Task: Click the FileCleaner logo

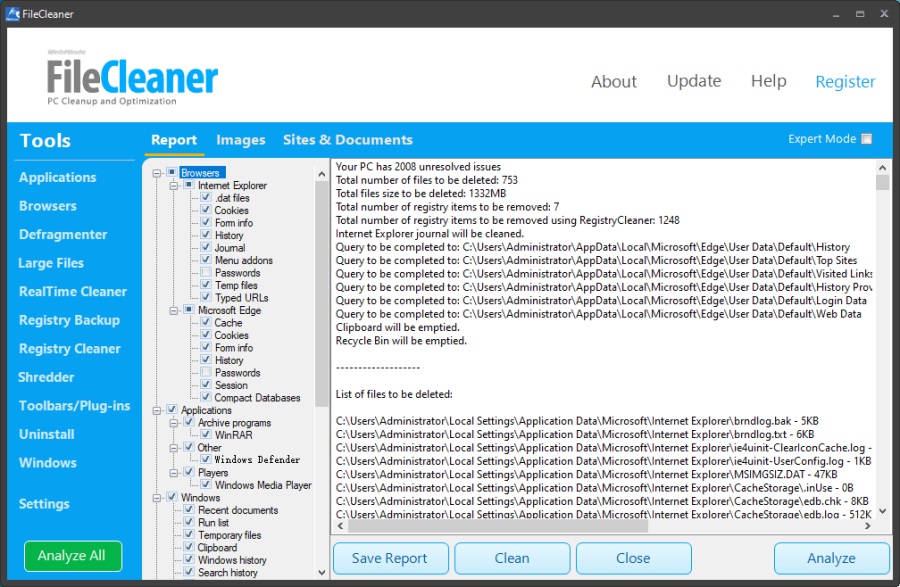Action: [132, 77]
